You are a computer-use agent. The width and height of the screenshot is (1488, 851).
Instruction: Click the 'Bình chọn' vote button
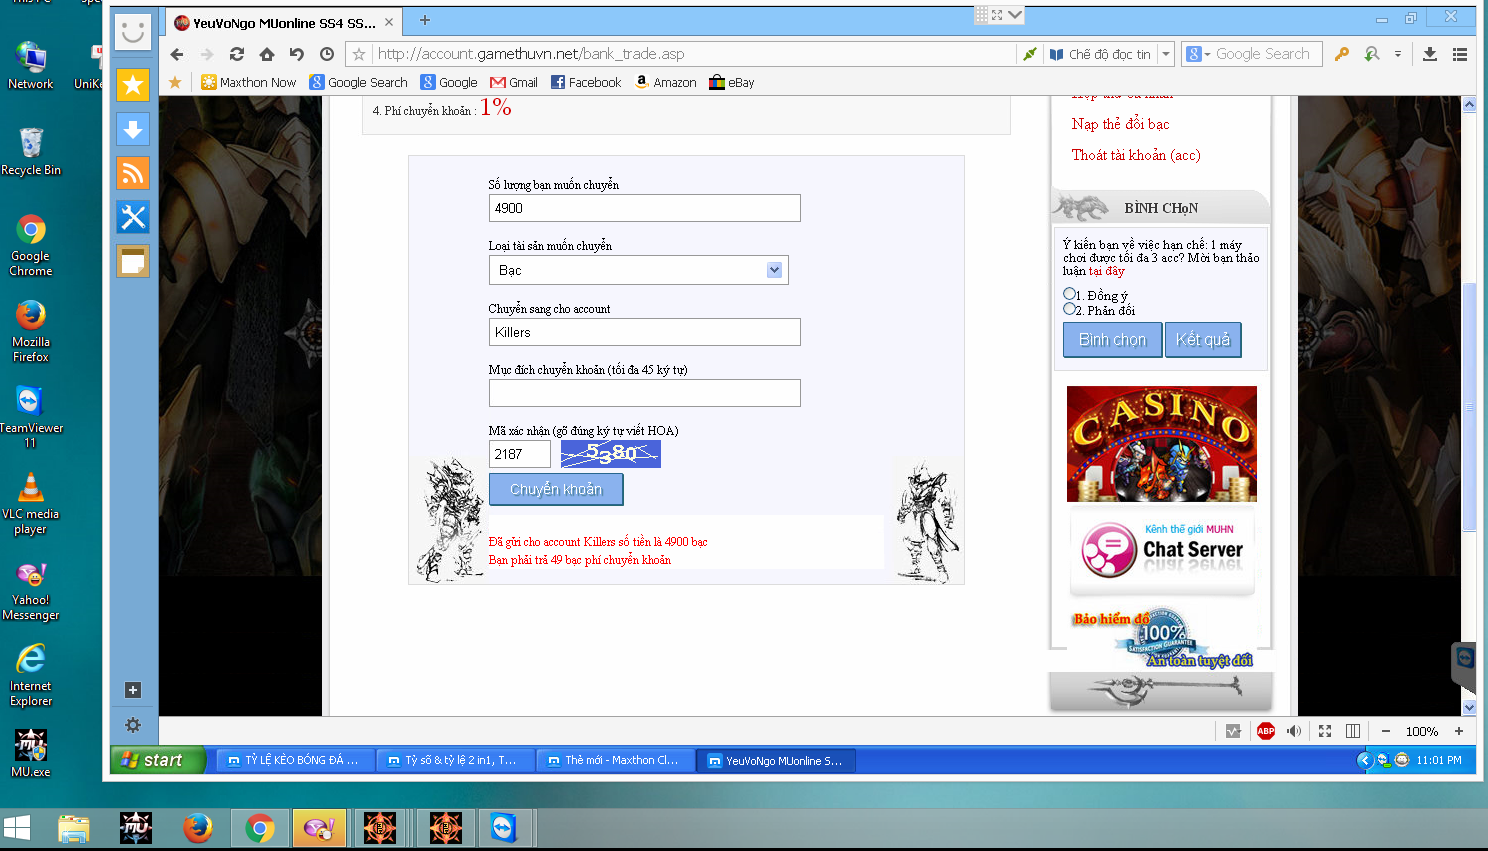pos(1112,340)
